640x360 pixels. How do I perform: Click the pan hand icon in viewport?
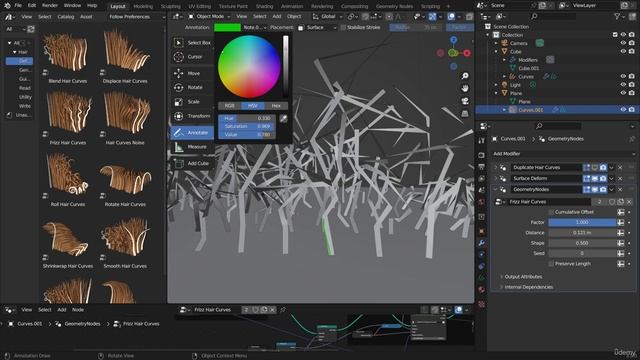[x=465, y=88]
